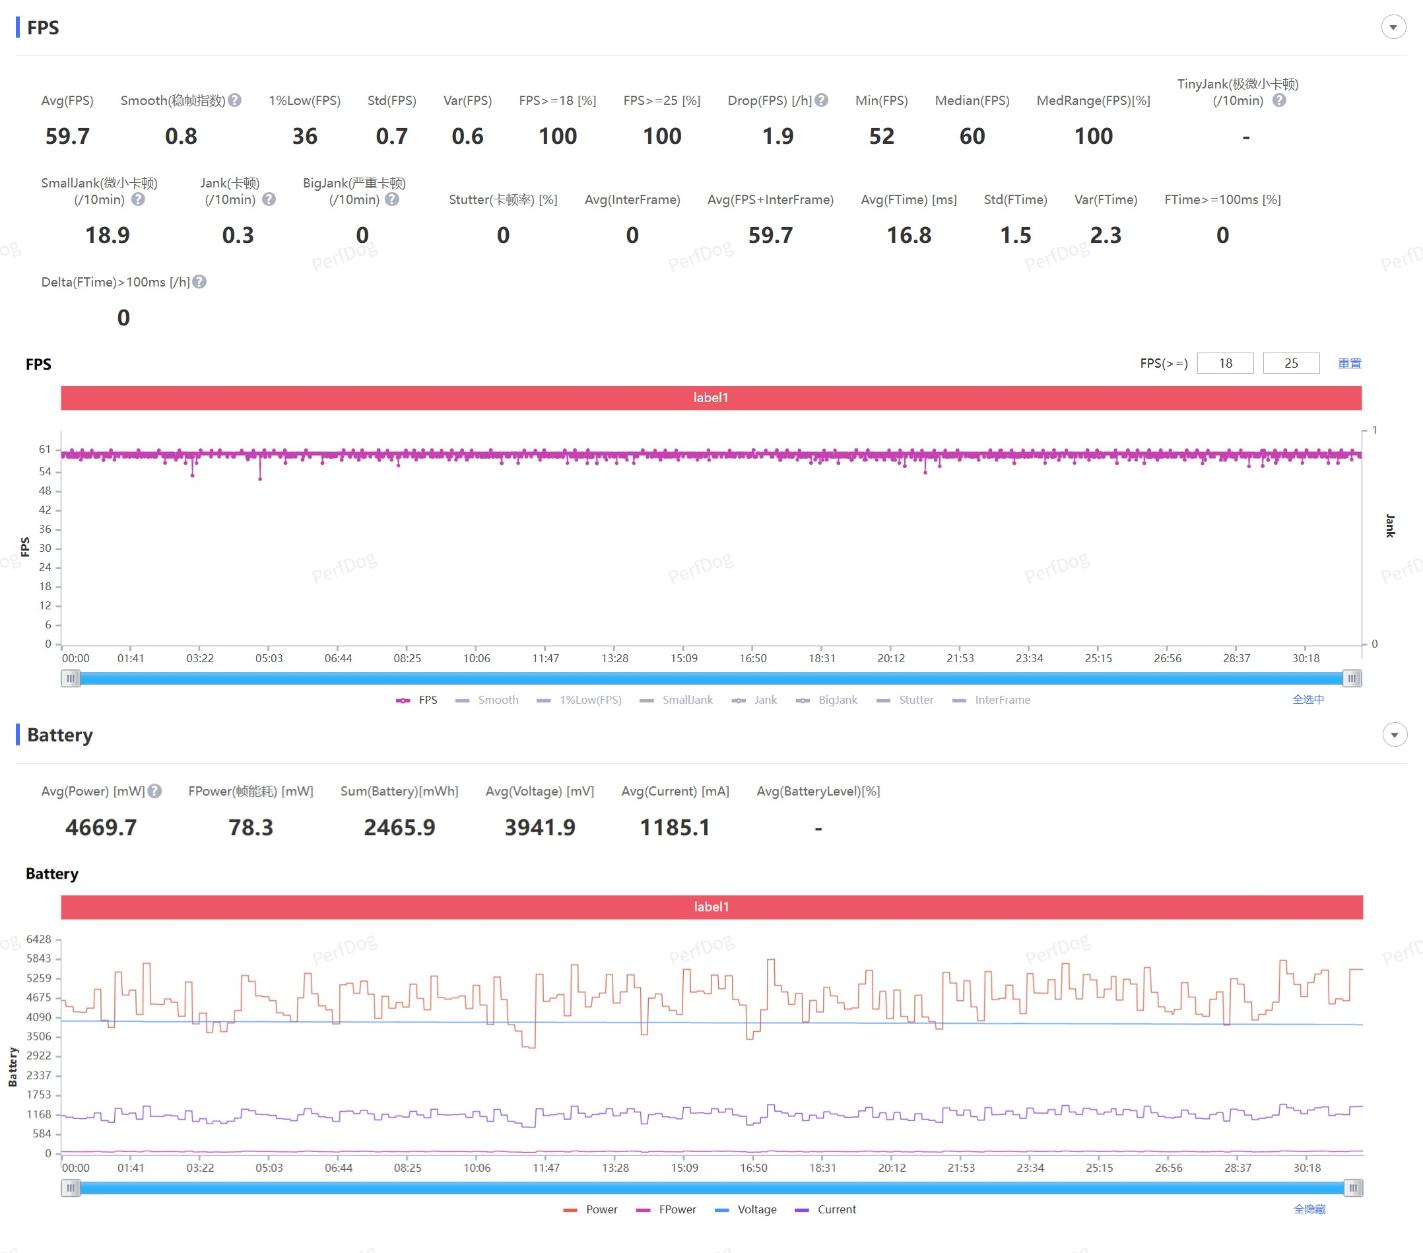The height and width of the screenshot is (1253, 1423).
Task: Click help icon next to Jank metric
Action: [x=268, y=199]
